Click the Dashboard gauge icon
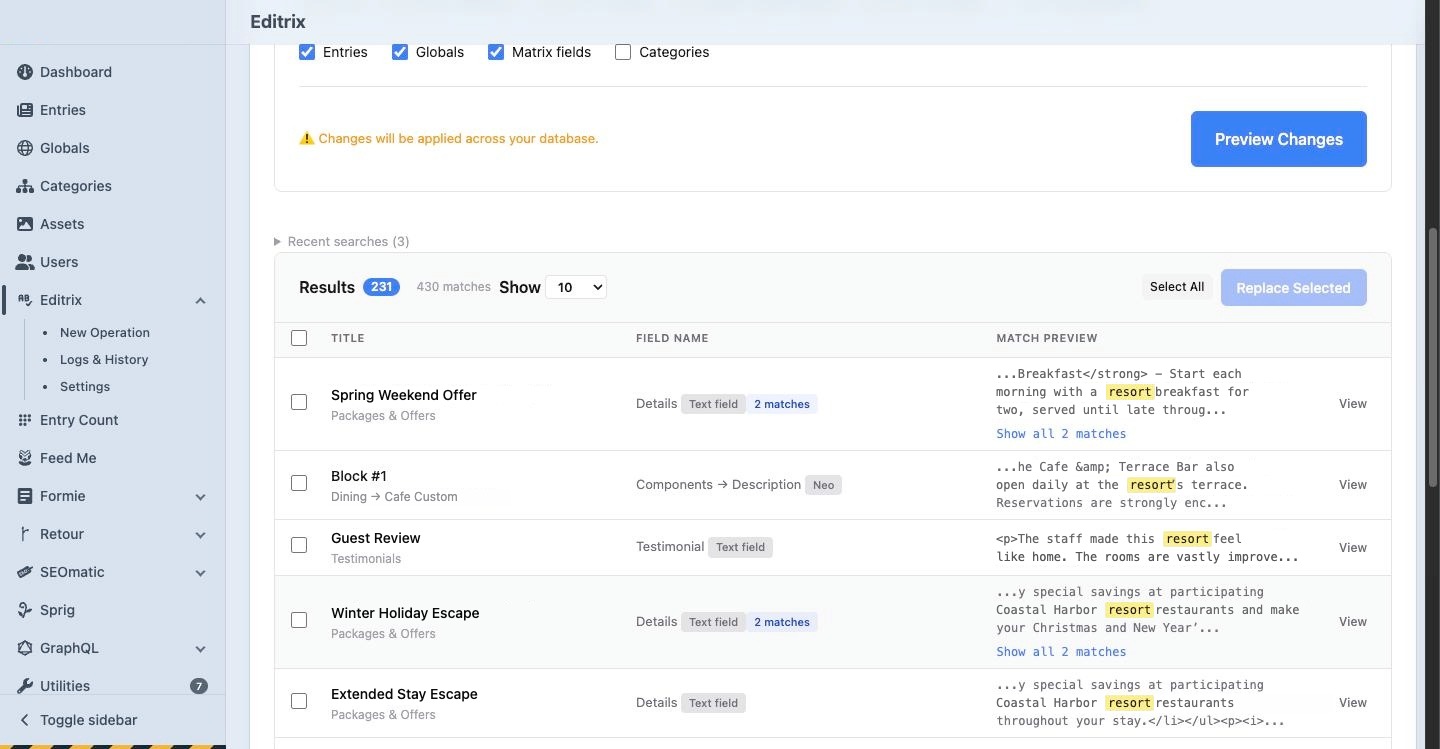This screenshot has width=1440, height=749. (x=25, y=72)
